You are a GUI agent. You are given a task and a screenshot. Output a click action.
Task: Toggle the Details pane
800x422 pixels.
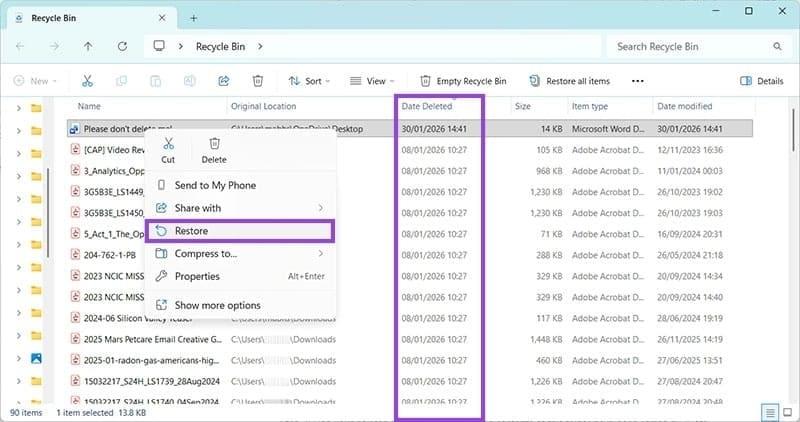[761, 81]
